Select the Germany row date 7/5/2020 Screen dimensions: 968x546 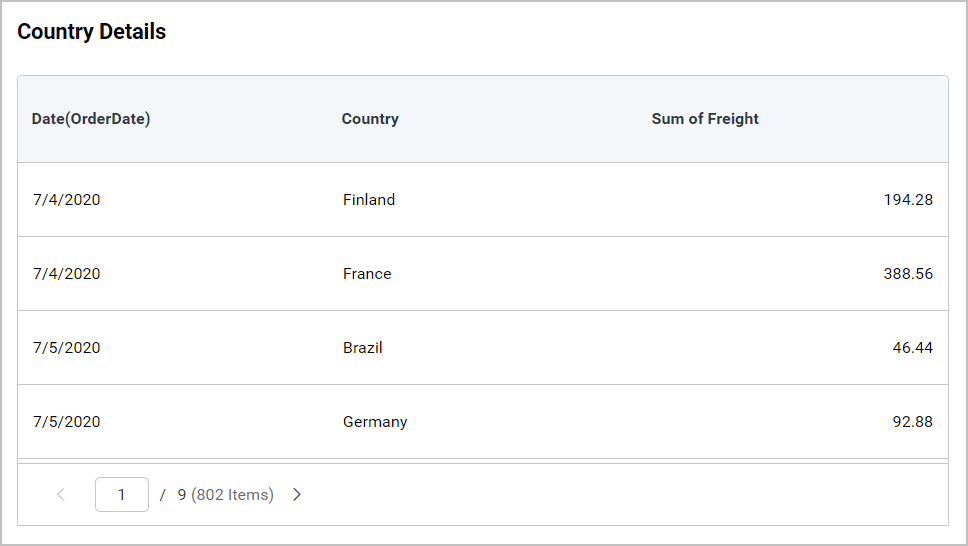click(66, 422)
